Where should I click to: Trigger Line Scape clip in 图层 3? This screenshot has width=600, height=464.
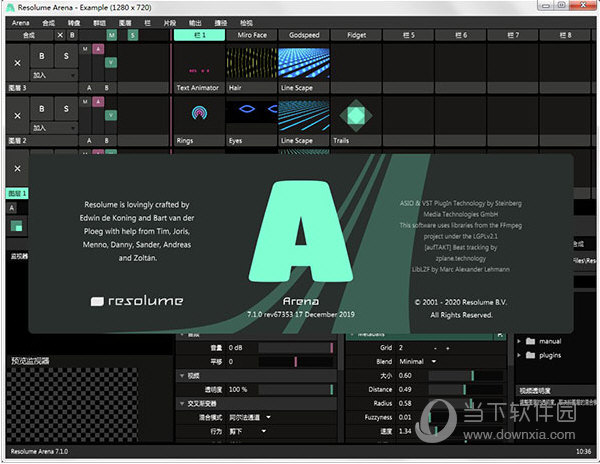point(304,63)
